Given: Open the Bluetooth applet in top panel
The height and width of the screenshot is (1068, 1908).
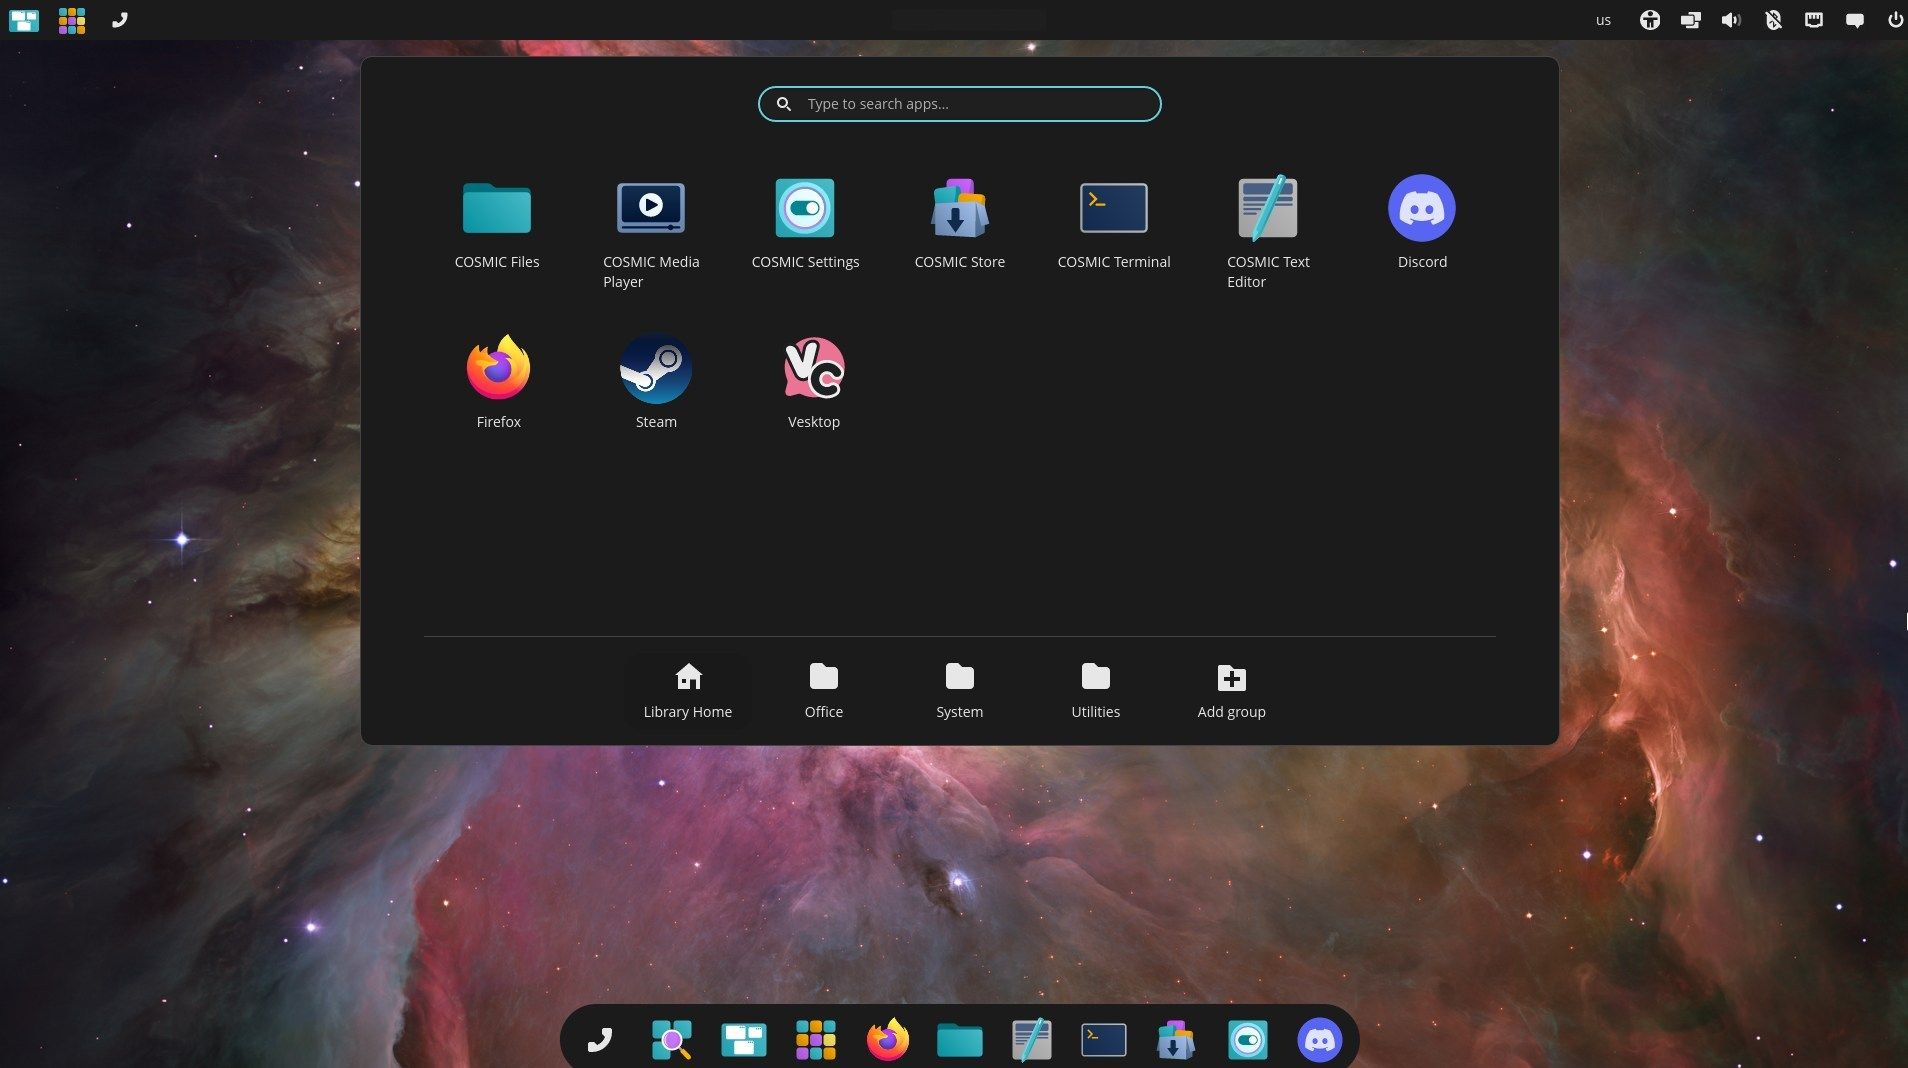Looking at the screenshot, I should coord(1772,20).
